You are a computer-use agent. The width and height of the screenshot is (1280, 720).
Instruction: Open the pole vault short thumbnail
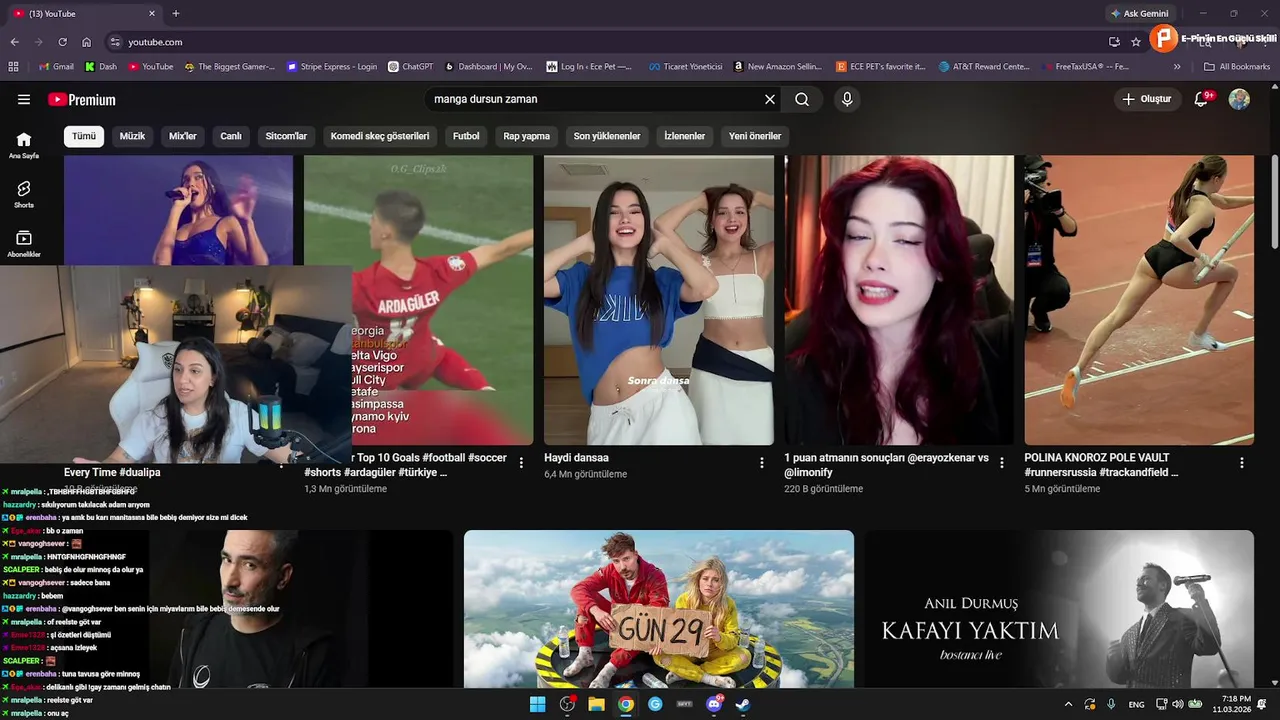coord(1139,300)
